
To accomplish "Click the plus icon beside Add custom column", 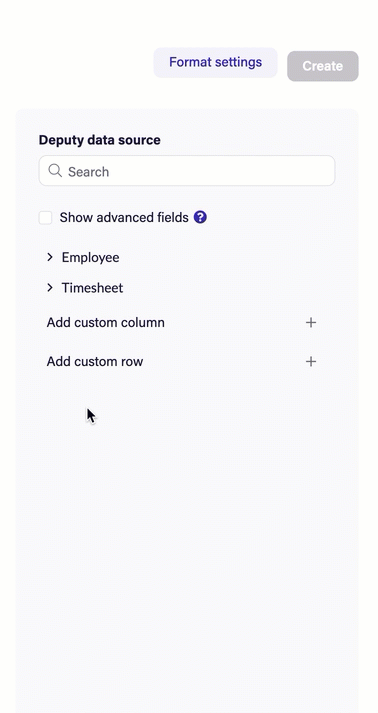I will 311,322.
